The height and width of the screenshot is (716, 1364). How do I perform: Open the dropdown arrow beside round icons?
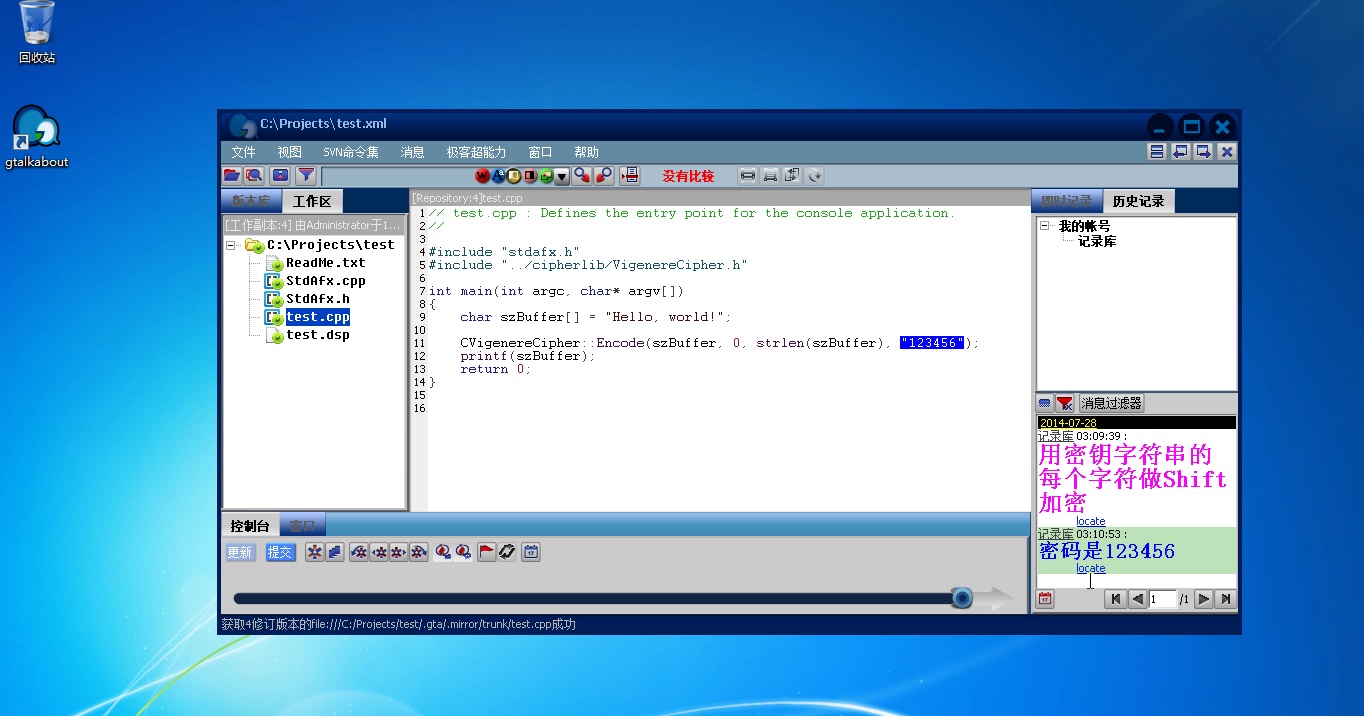[562, 176]
